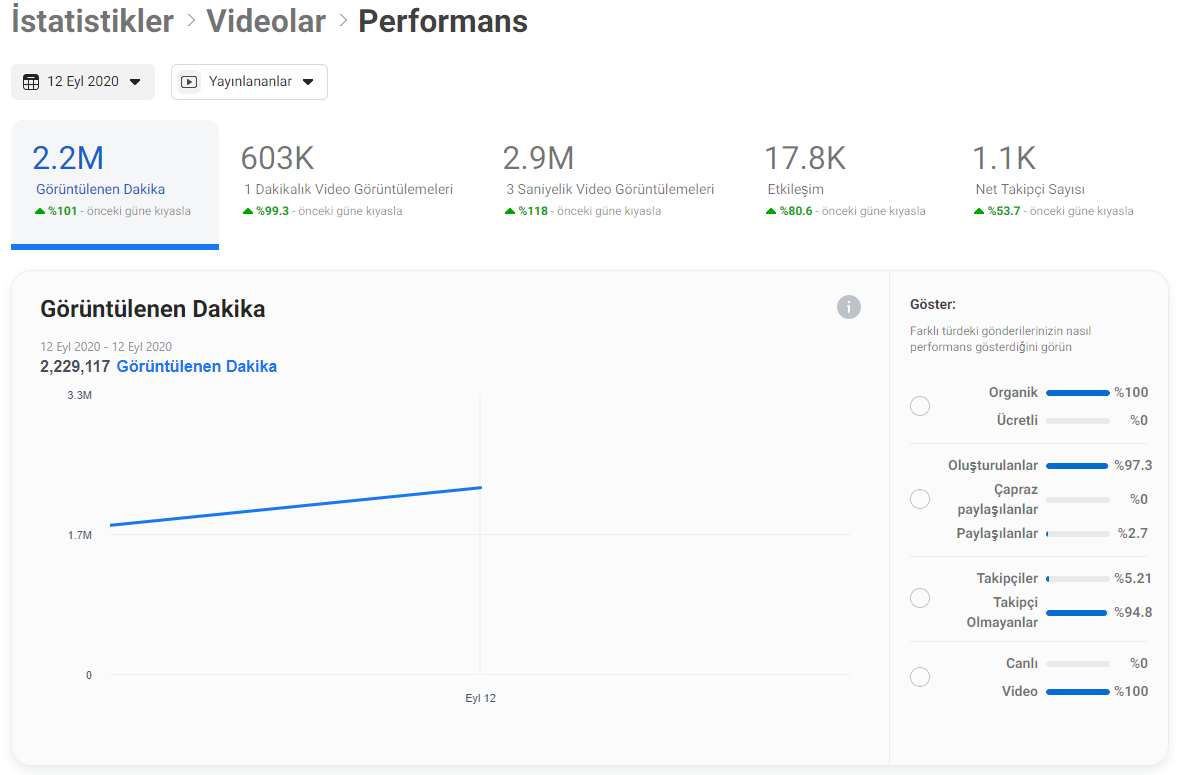Select the Canlı / Video radio option

click(x=920, y=677)
